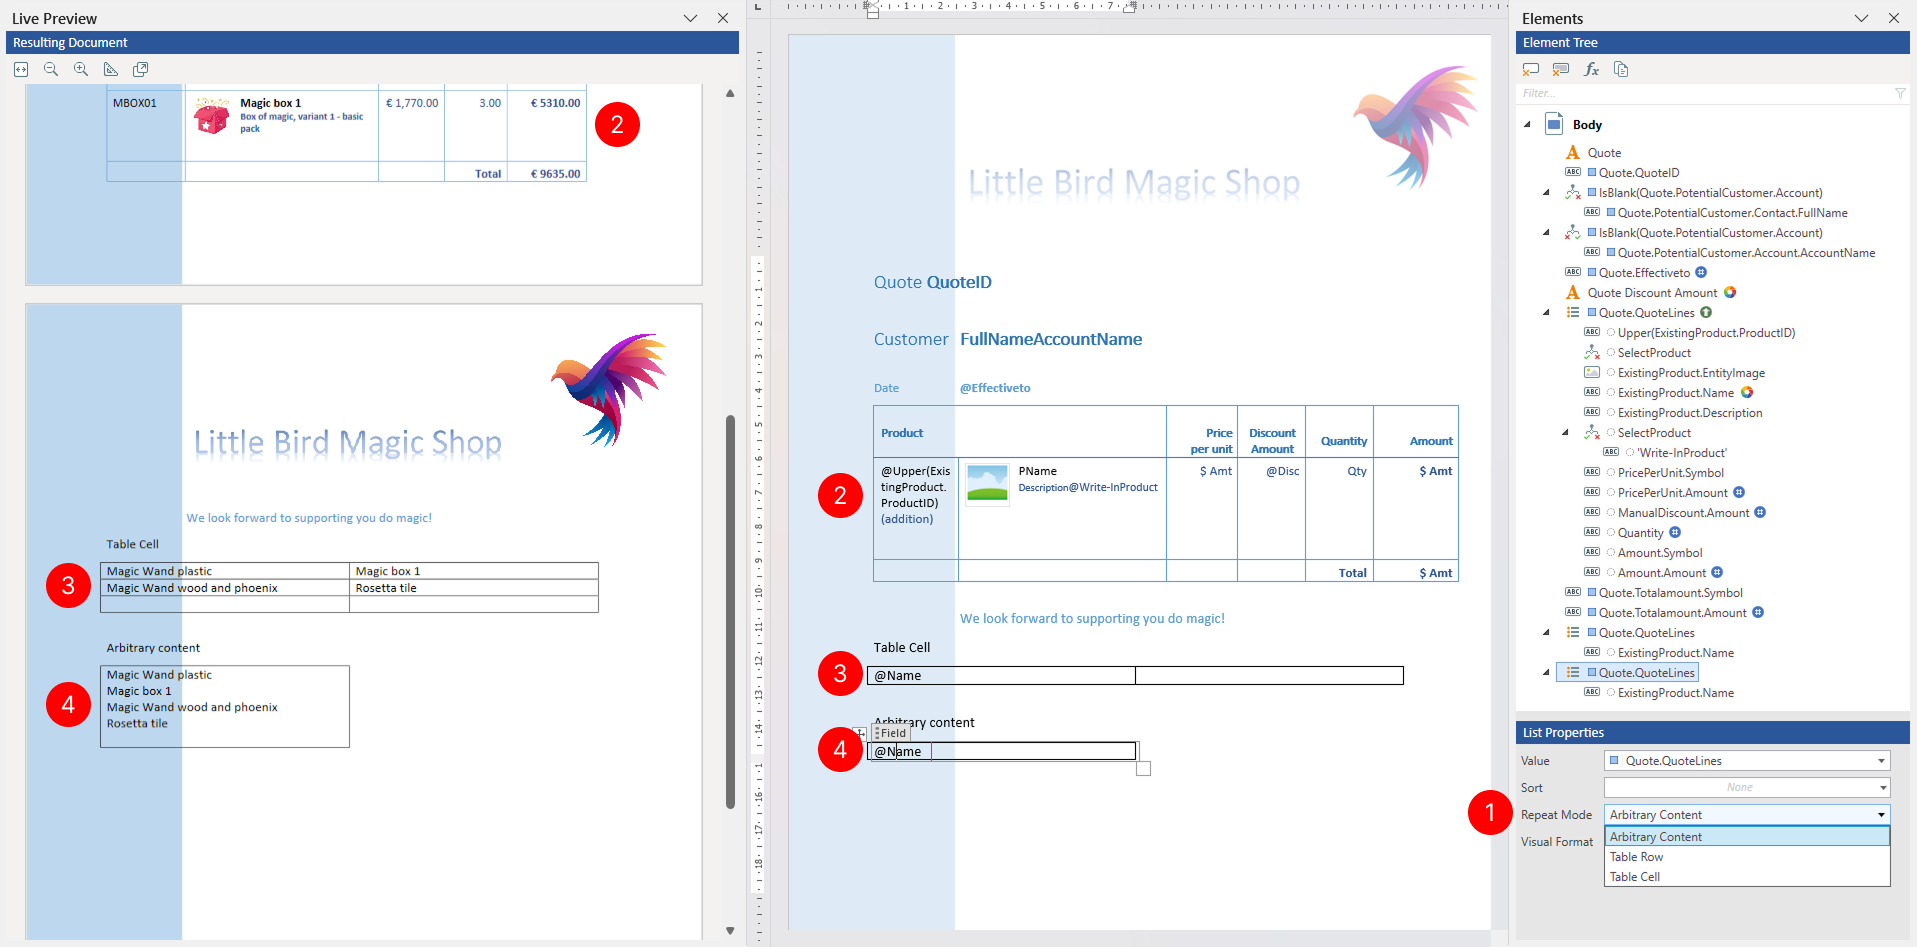The image size is (1917, 947).
Task: Click the FullNameAccountName field in the template
Action: coord(1051,339)
